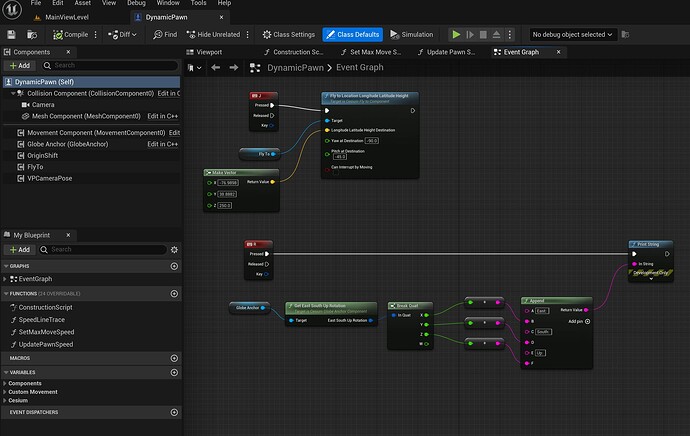Open Find in blueprint
This screenshot has width=690, height=436.
pyautogui.click(x=165, y=34)
